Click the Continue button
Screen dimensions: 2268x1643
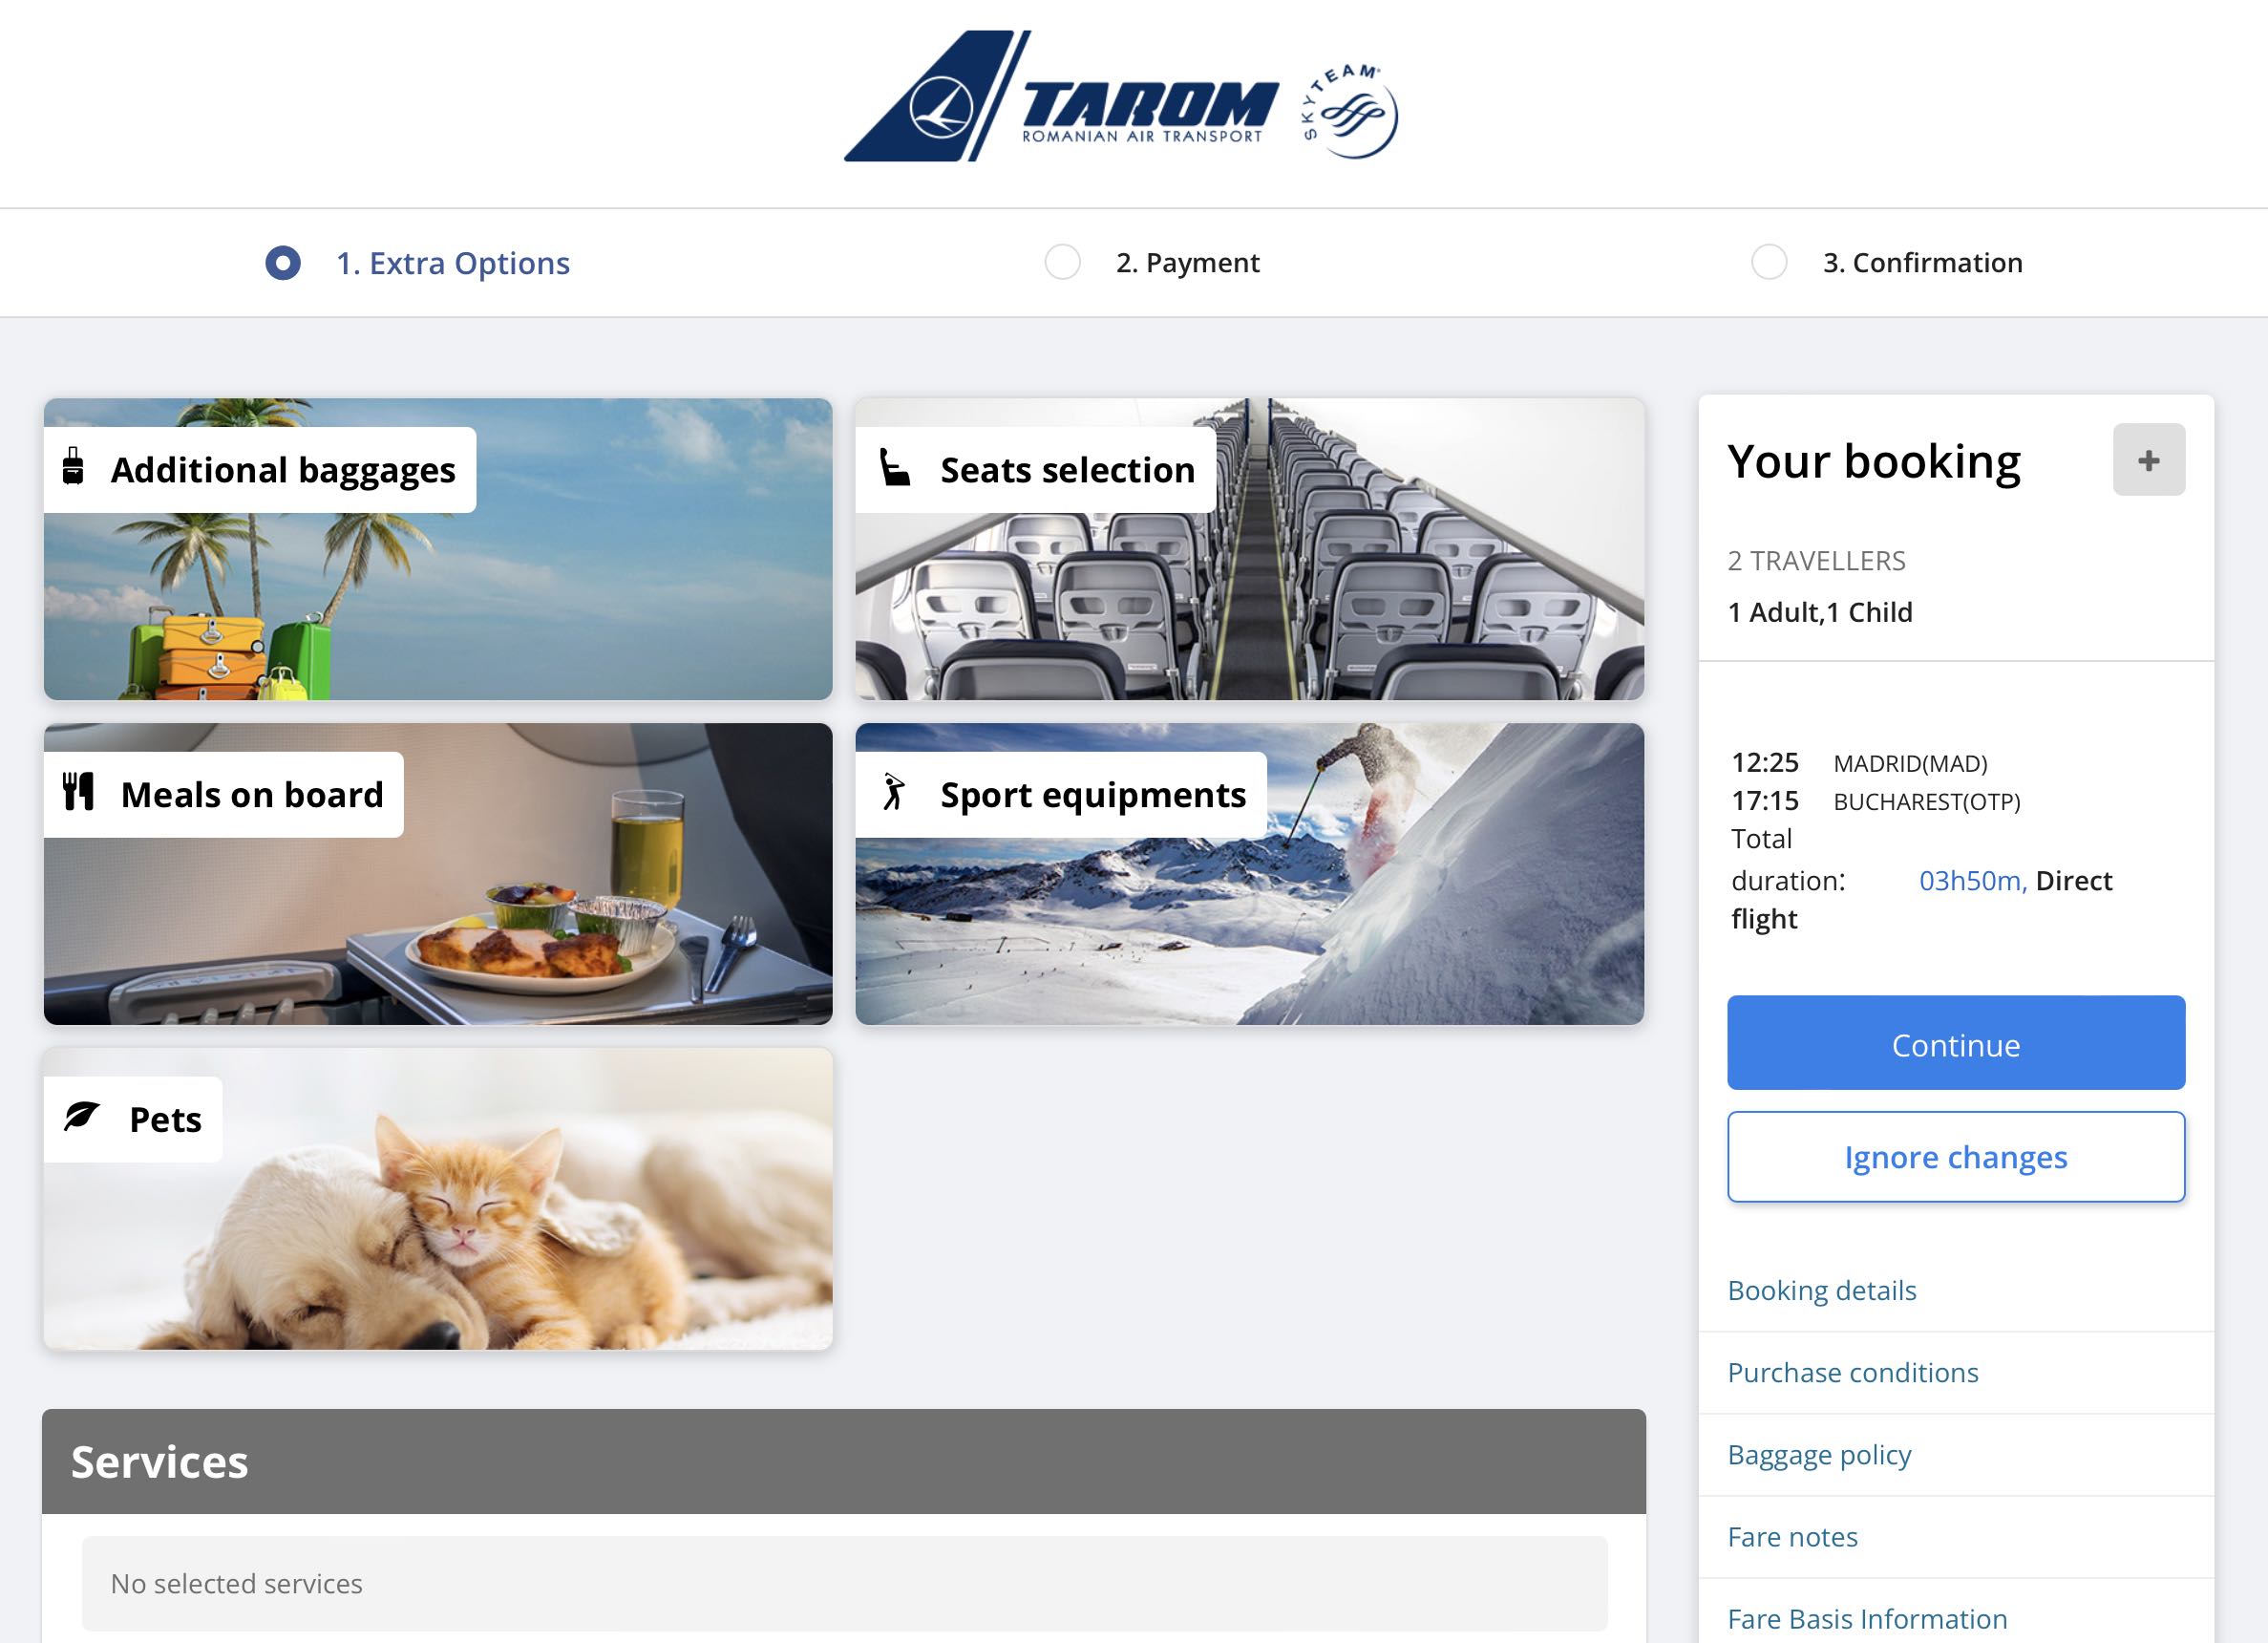pyautogui.click(x=1957, y=1044)
